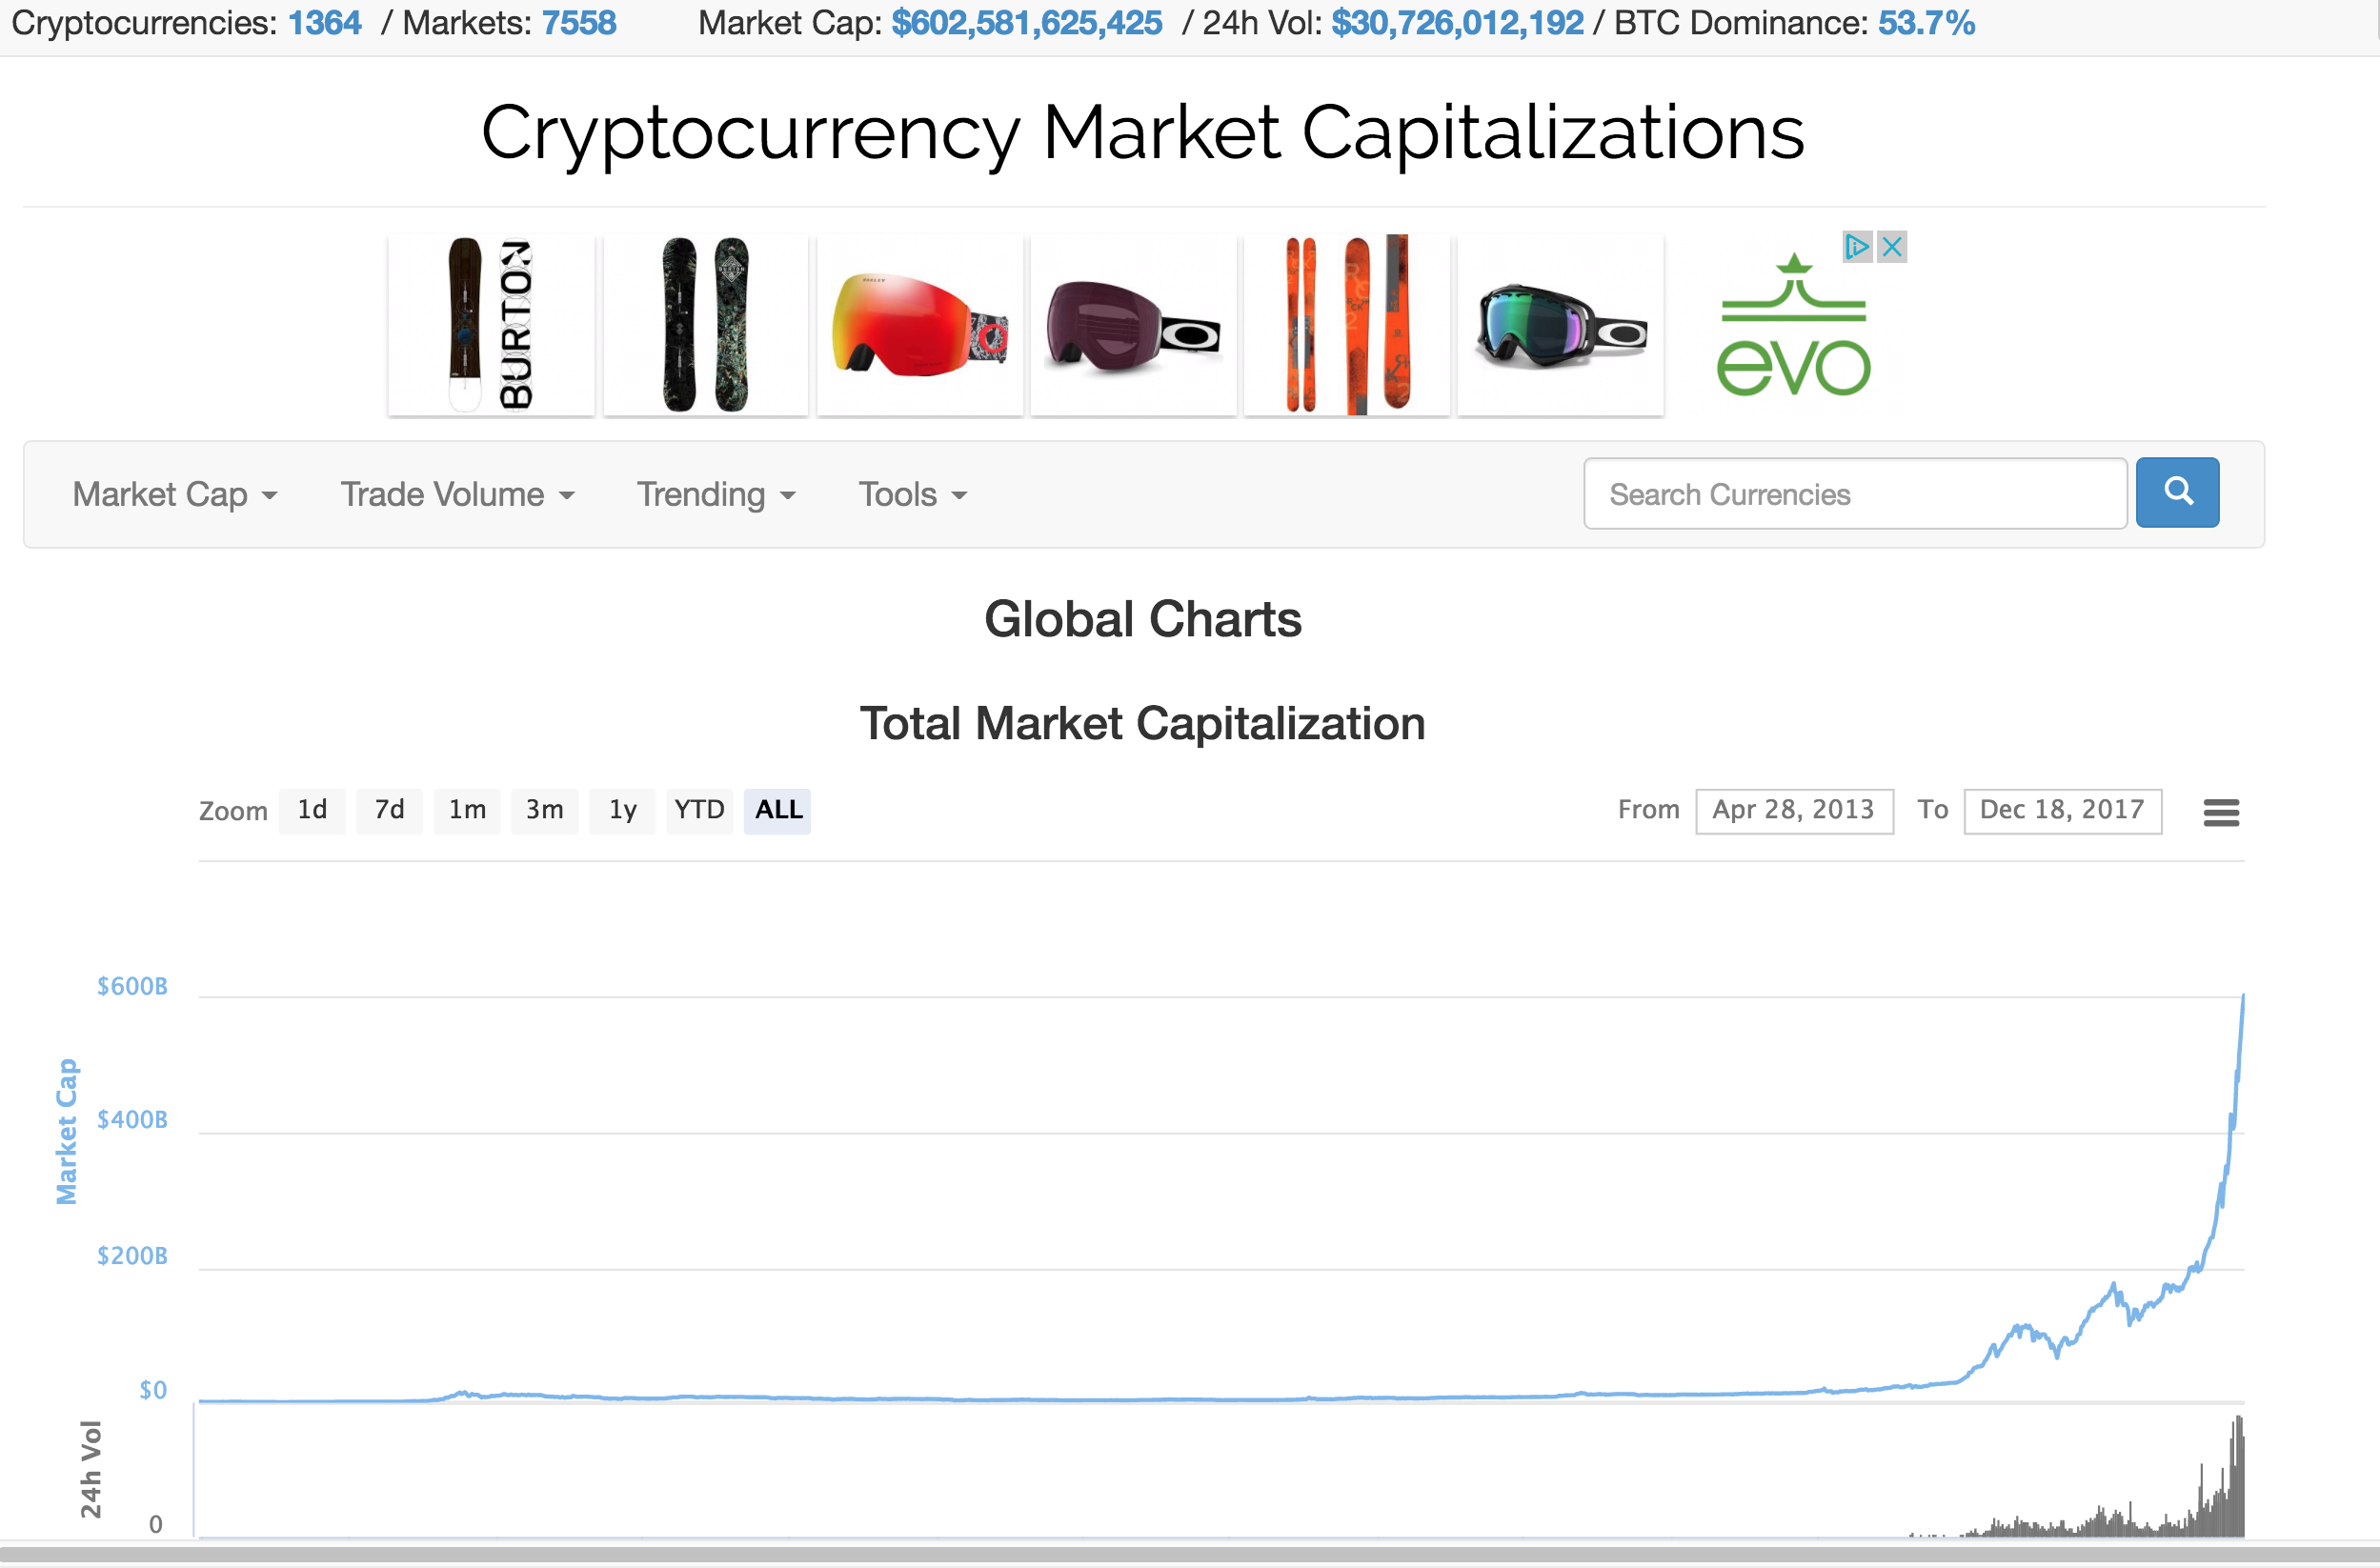
Task: Click the Burton snowboard ad thumbnail
Action: 491,325
